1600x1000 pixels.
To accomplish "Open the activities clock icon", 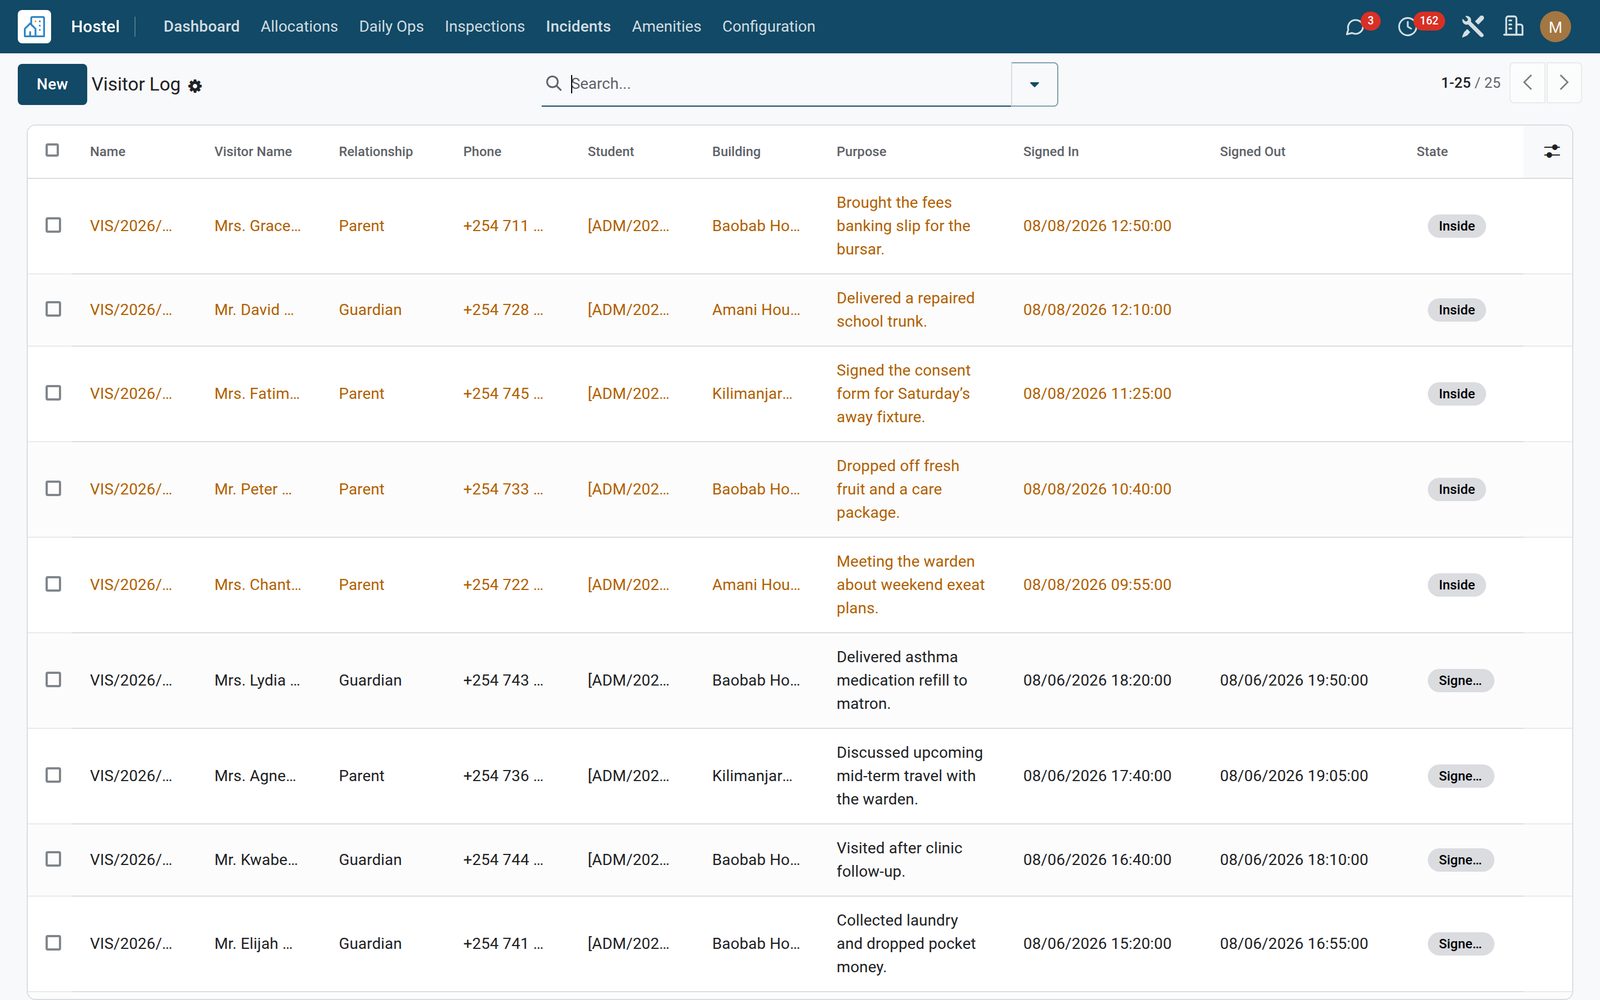I will (1407, 27).
